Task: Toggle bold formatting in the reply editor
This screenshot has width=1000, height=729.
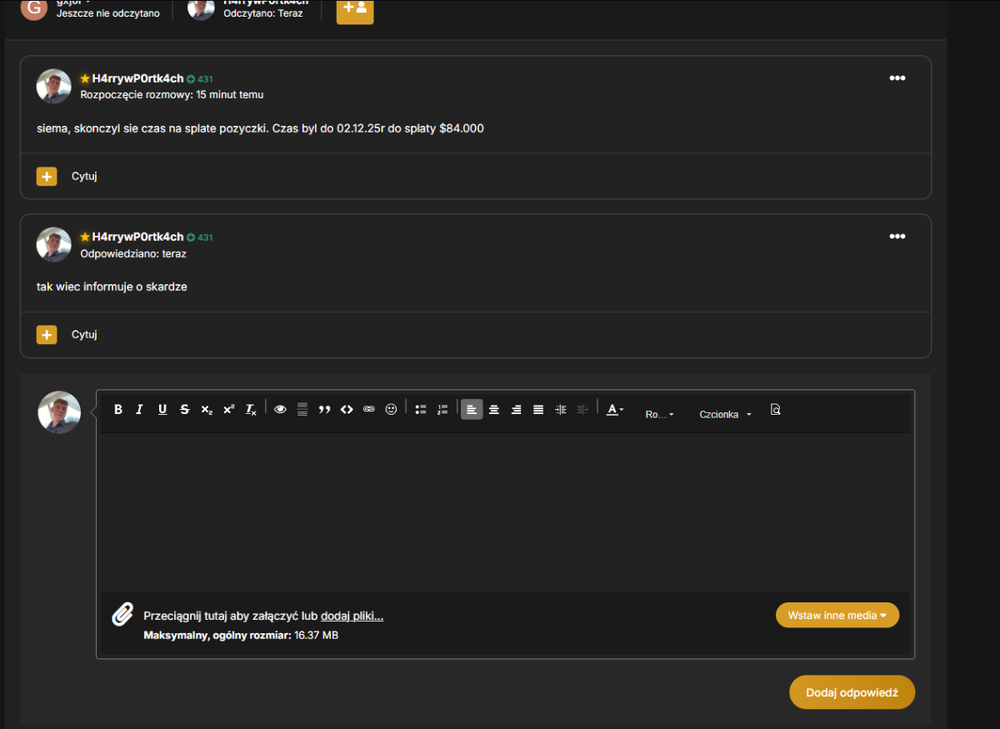Action: [118, 409]
